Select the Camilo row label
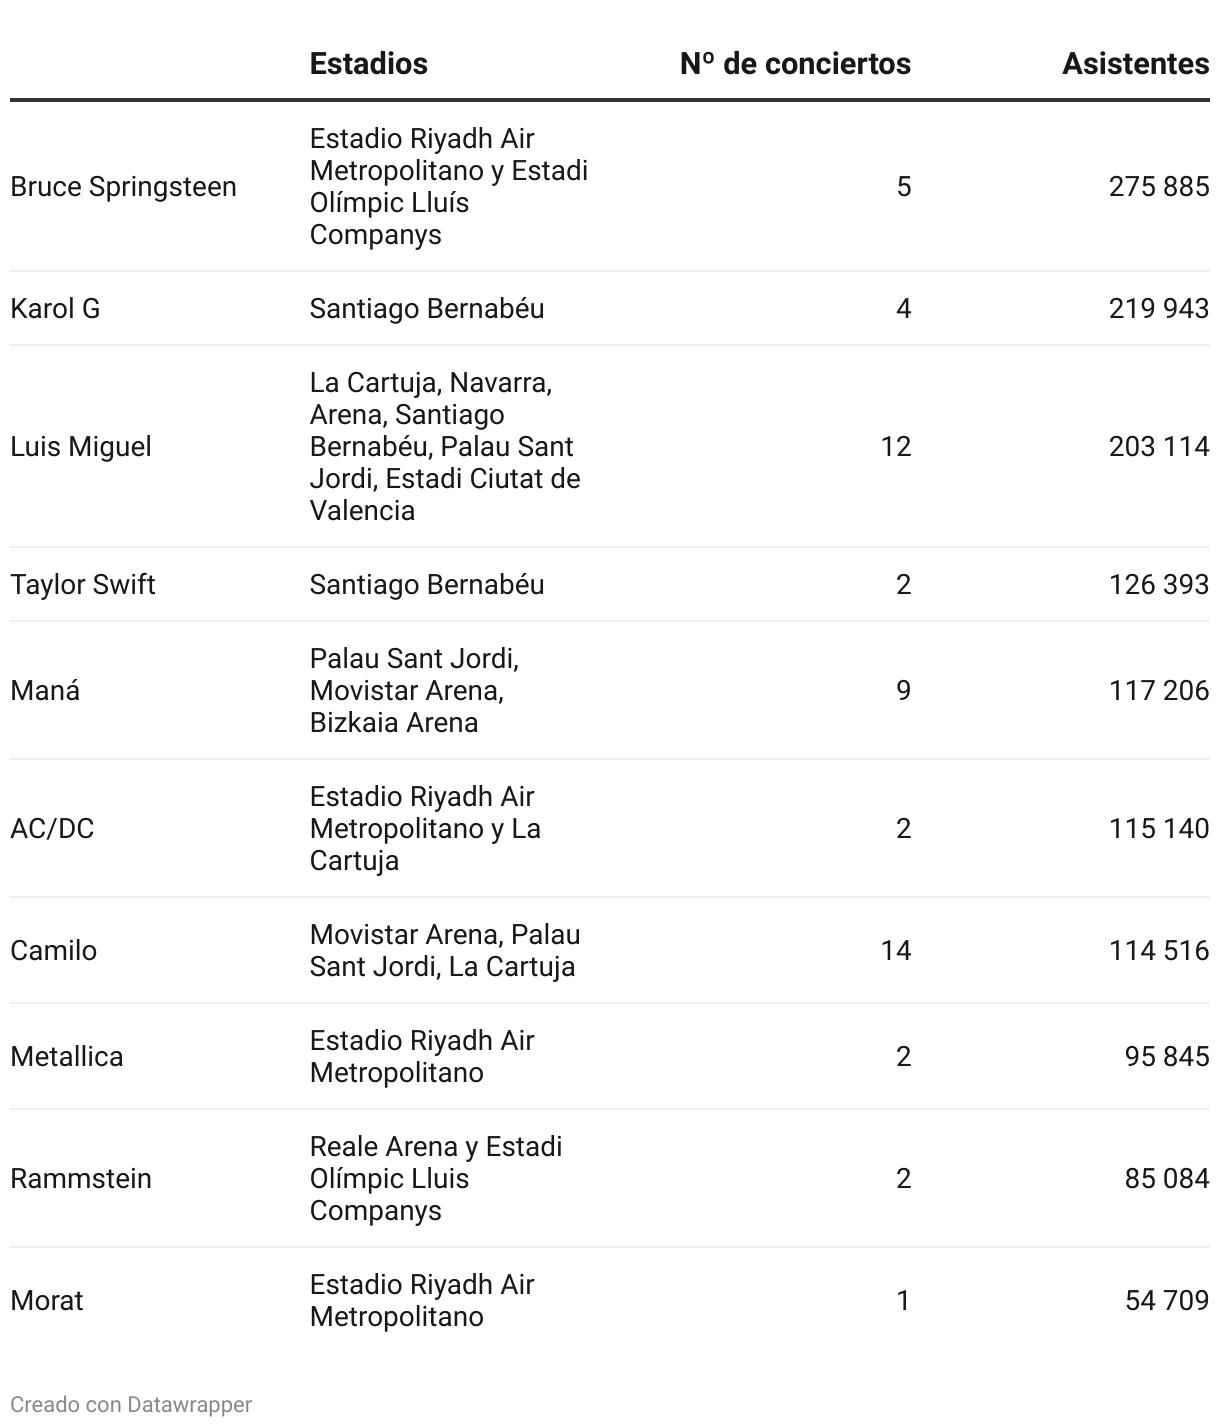 (54, 951)
